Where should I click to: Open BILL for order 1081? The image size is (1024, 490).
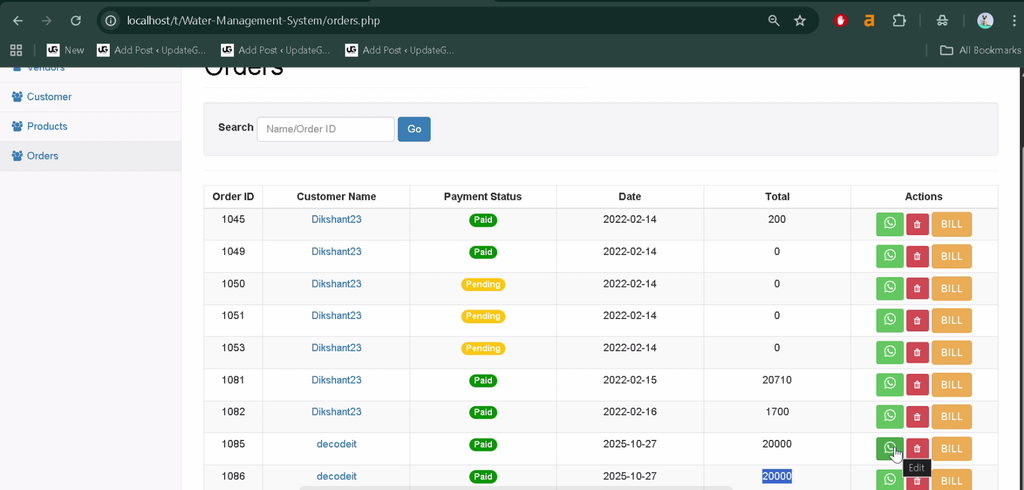(x=952, y=385)
